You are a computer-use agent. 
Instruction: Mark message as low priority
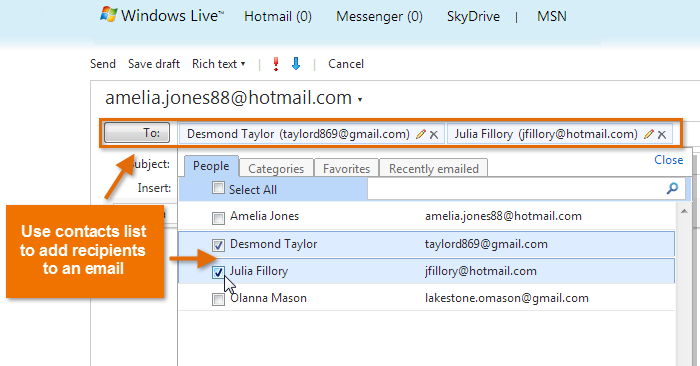tap(296, 64)
